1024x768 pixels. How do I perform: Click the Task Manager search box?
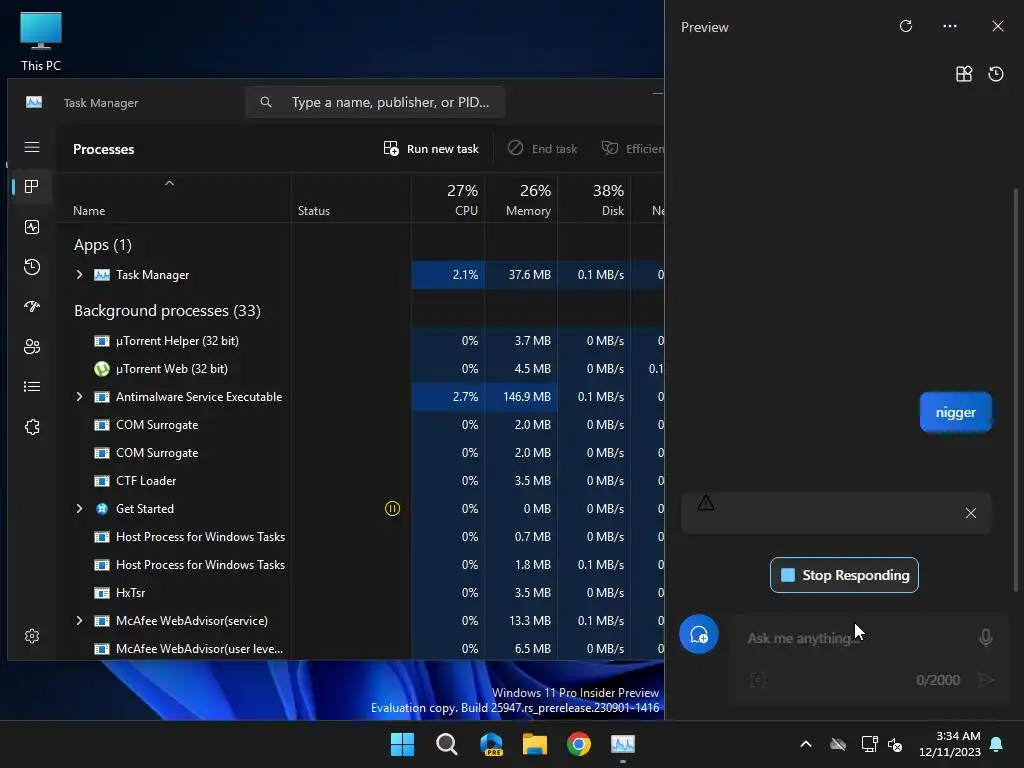(x=375, y=103)
